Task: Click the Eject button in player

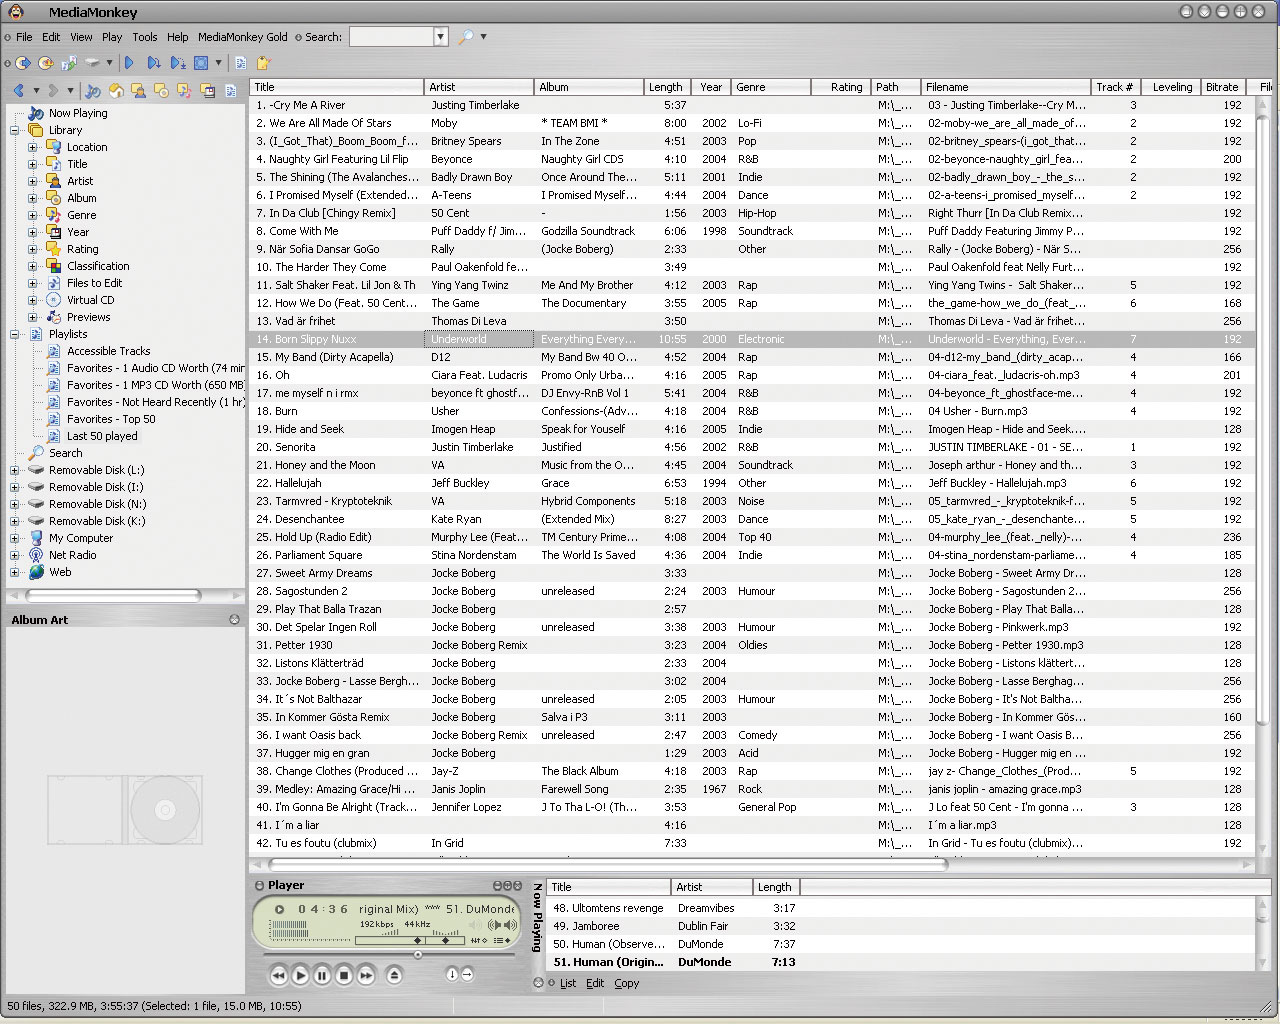Action: 394,975
